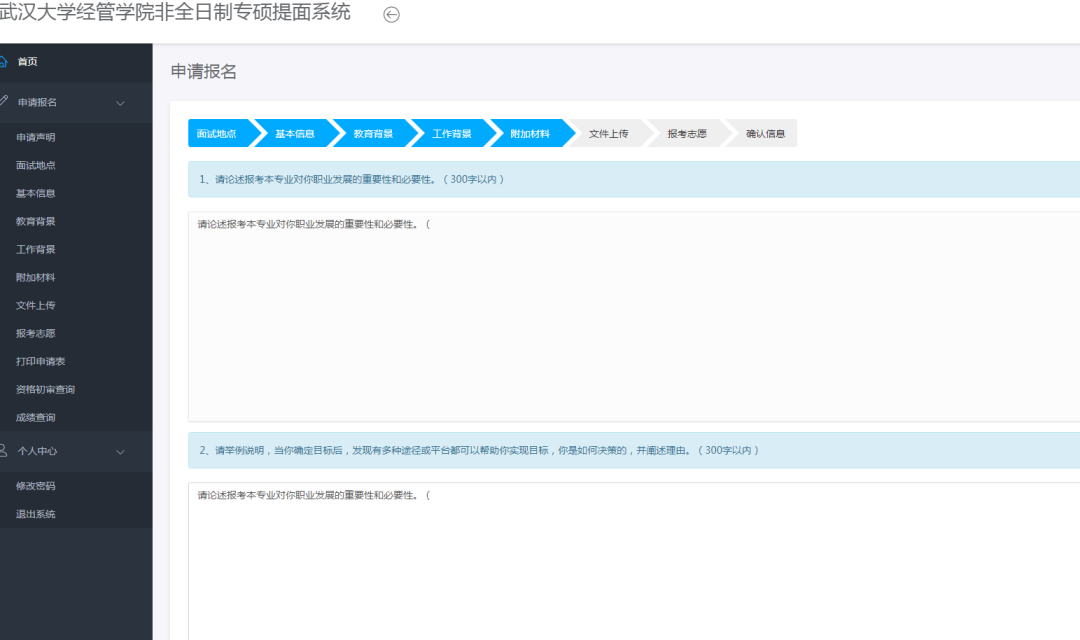Select the 工作背景 step tab
1080x640 pixels.
coord(451,134)
